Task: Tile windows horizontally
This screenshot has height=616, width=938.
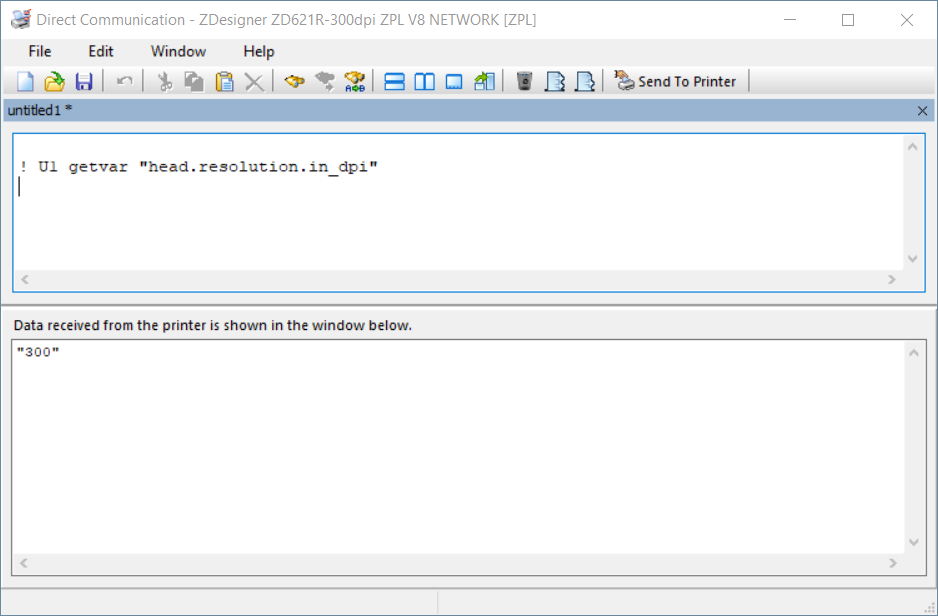Action: 392,81
